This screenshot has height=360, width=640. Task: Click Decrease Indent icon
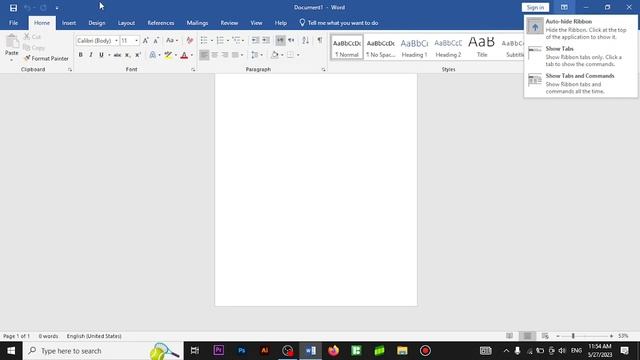pos(255,40)
